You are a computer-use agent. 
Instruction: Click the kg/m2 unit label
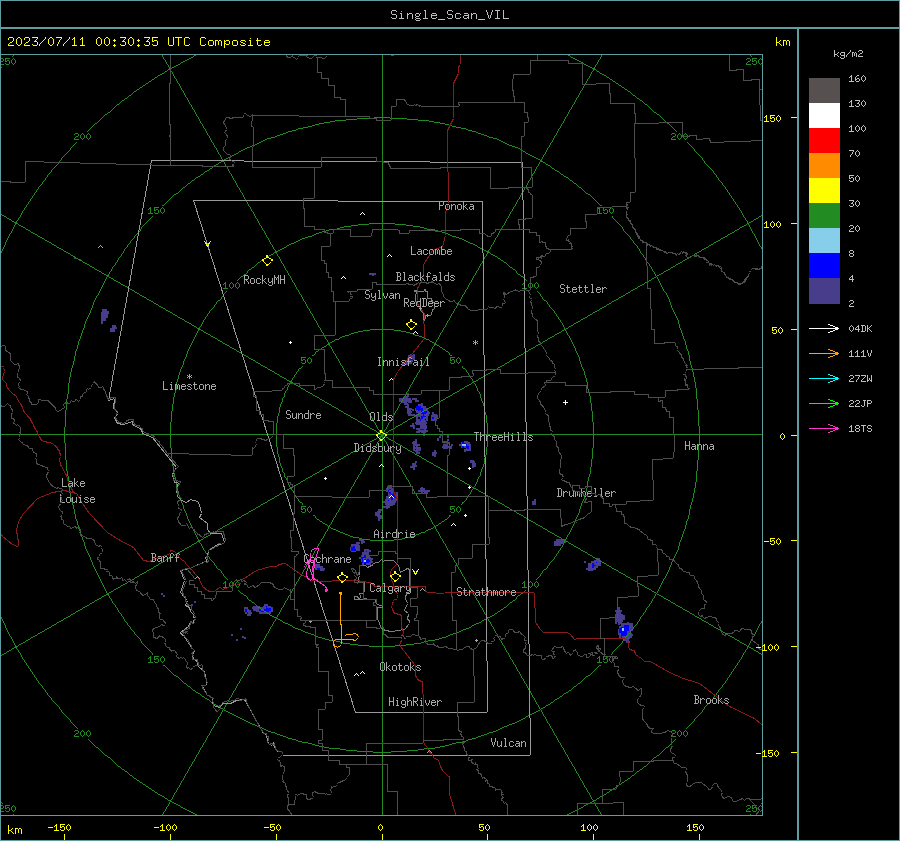[848, 54]
